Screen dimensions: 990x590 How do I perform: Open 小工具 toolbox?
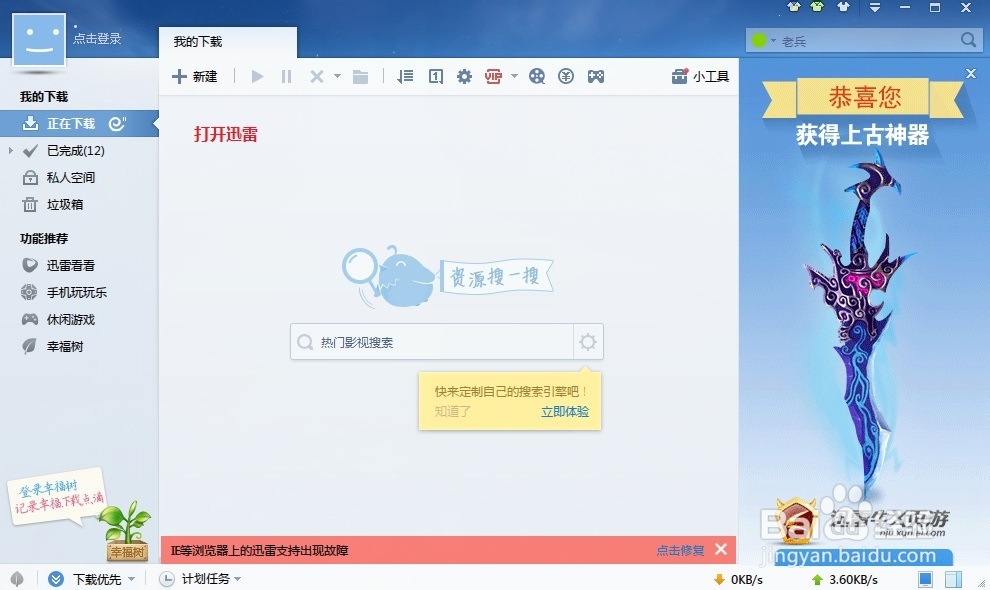700,76
